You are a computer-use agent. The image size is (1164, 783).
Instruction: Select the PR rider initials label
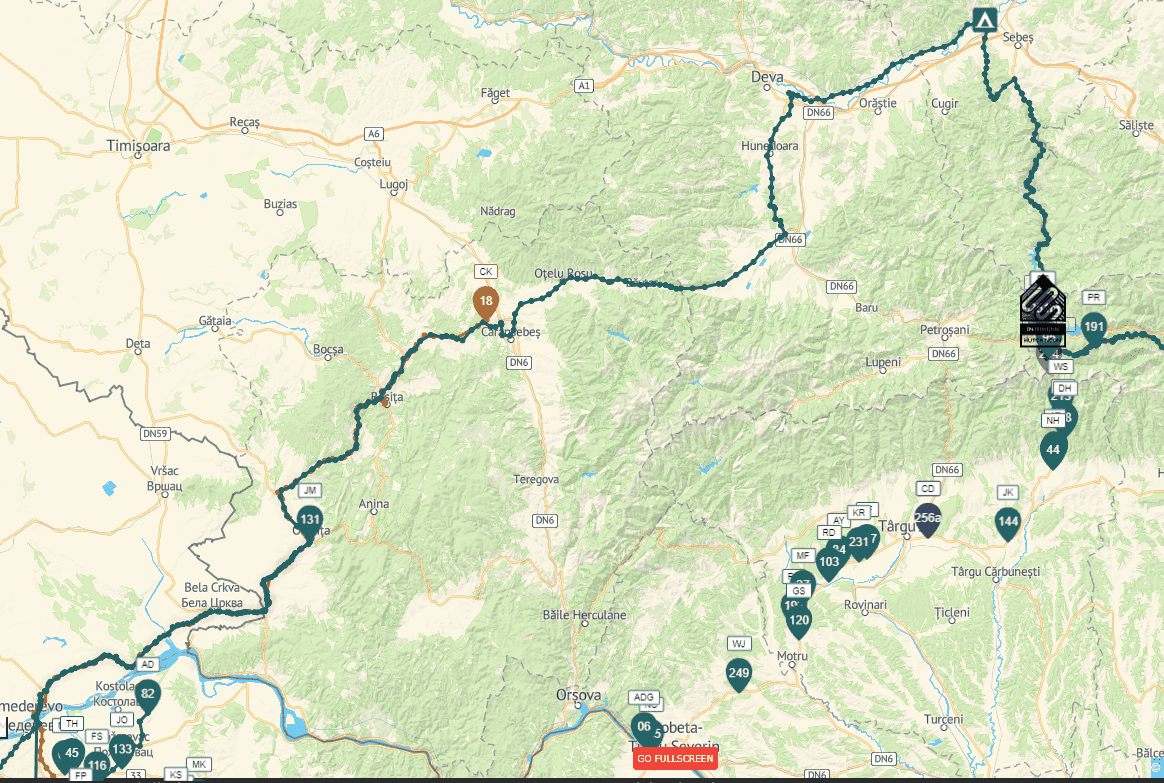[1093, 298]
